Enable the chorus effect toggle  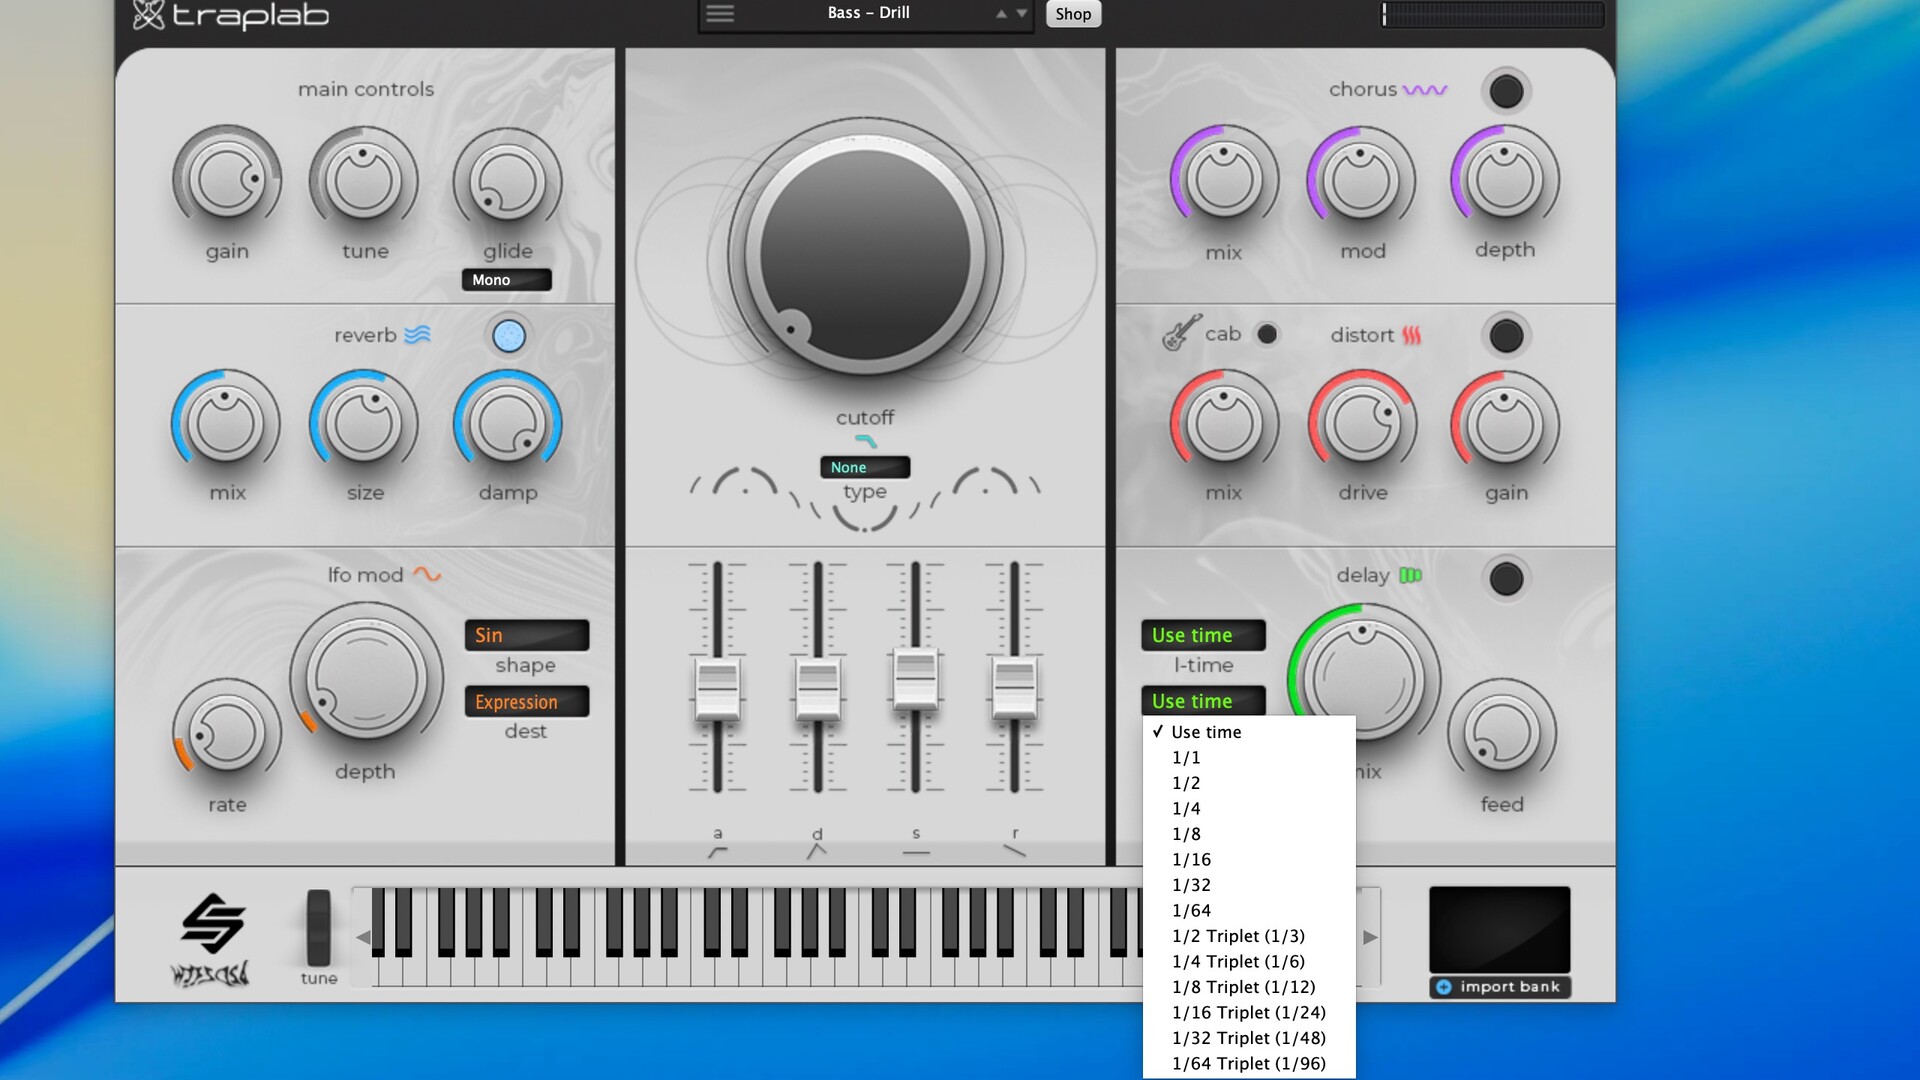pyautogui.click(x=1506, y=91)
